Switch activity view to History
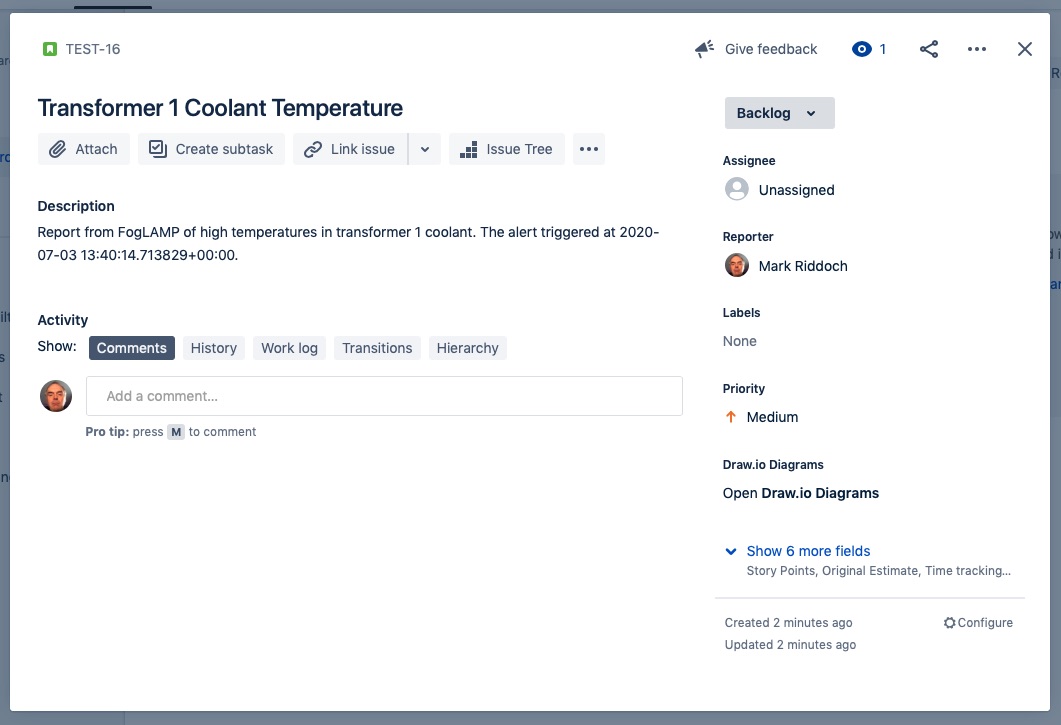This screenshot has height=725, width=1061. [x=213, y=347]
